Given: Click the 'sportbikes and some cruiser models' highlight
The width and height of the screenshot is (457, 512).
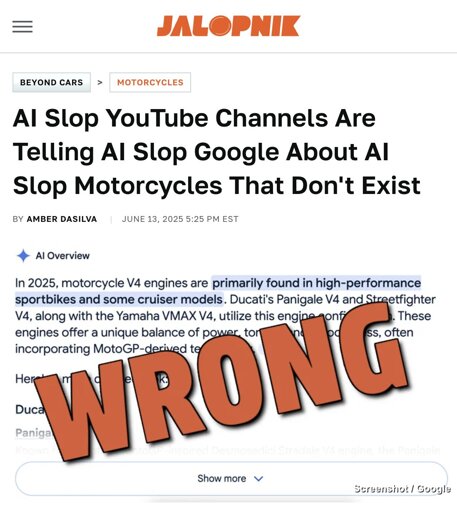Looking at the screenshot, I should pos(119,299).
